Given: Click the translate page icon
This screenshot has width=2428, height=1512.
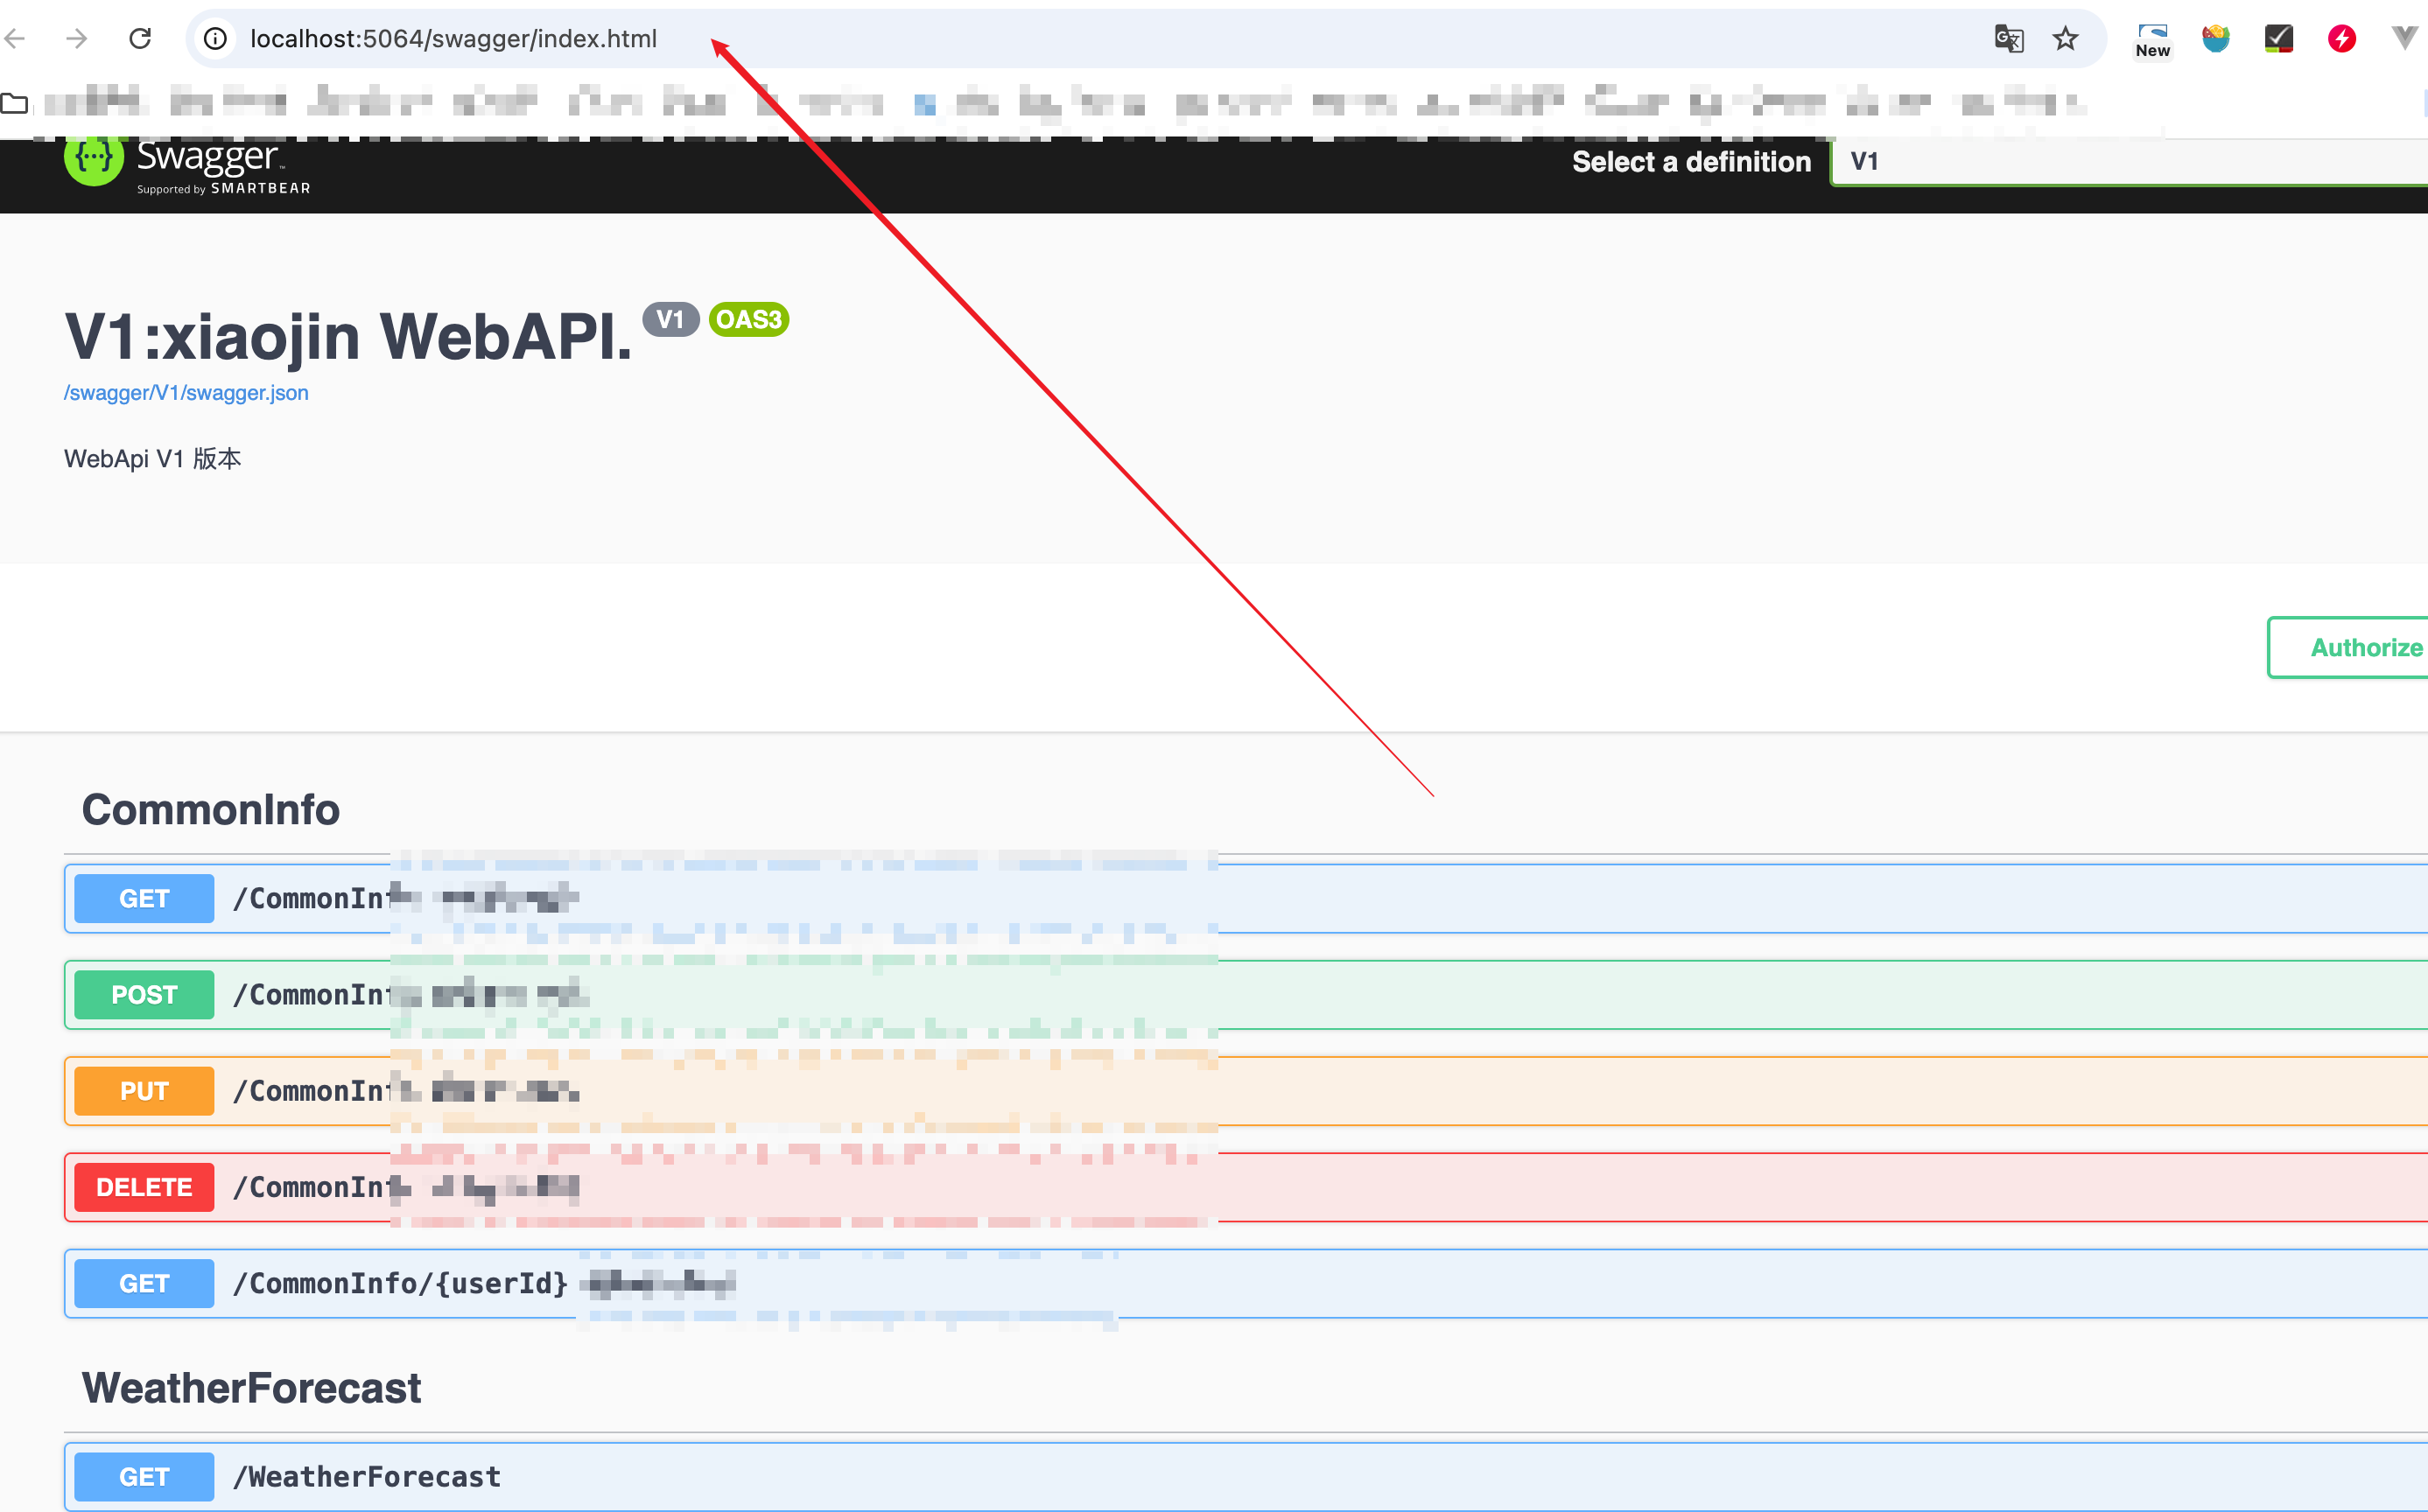Looking at the screenshot, I should tap(2008, 38).
